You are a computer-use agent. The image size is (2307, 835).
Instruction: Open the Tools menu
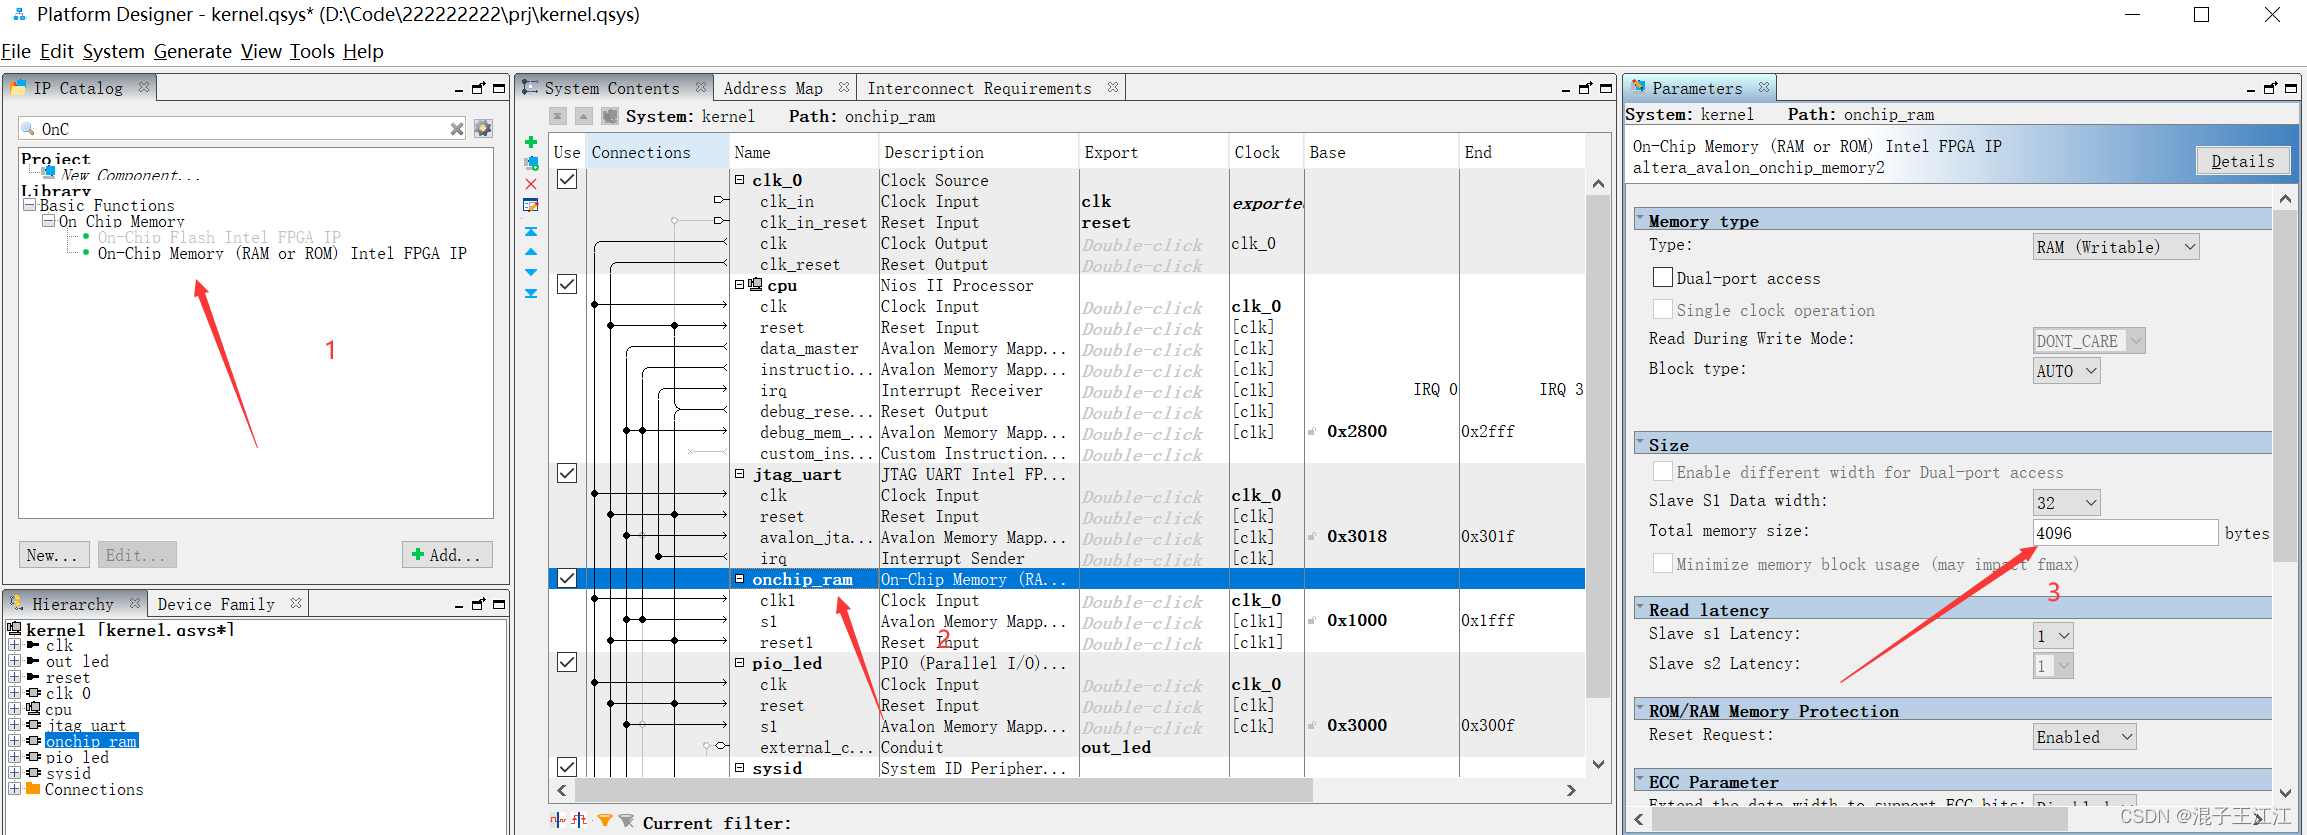312,51
